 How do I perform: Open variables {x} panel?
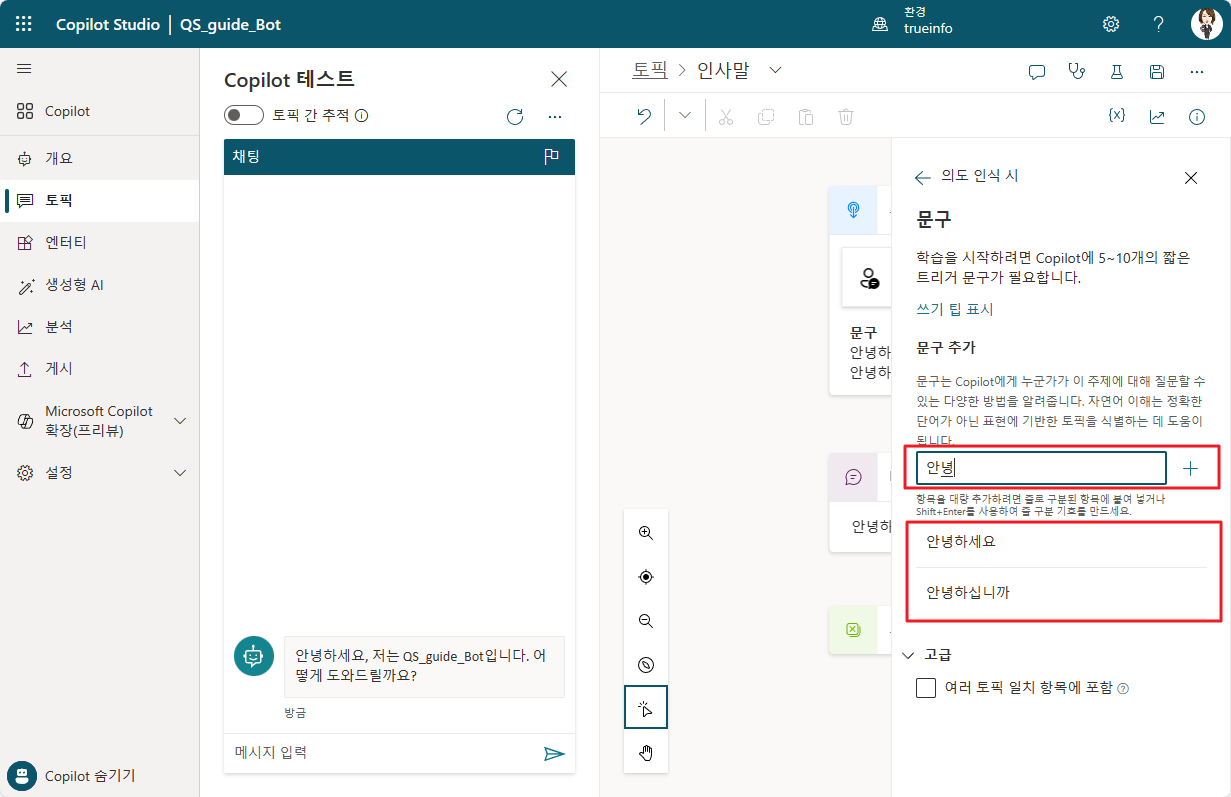coord(1117,116)
